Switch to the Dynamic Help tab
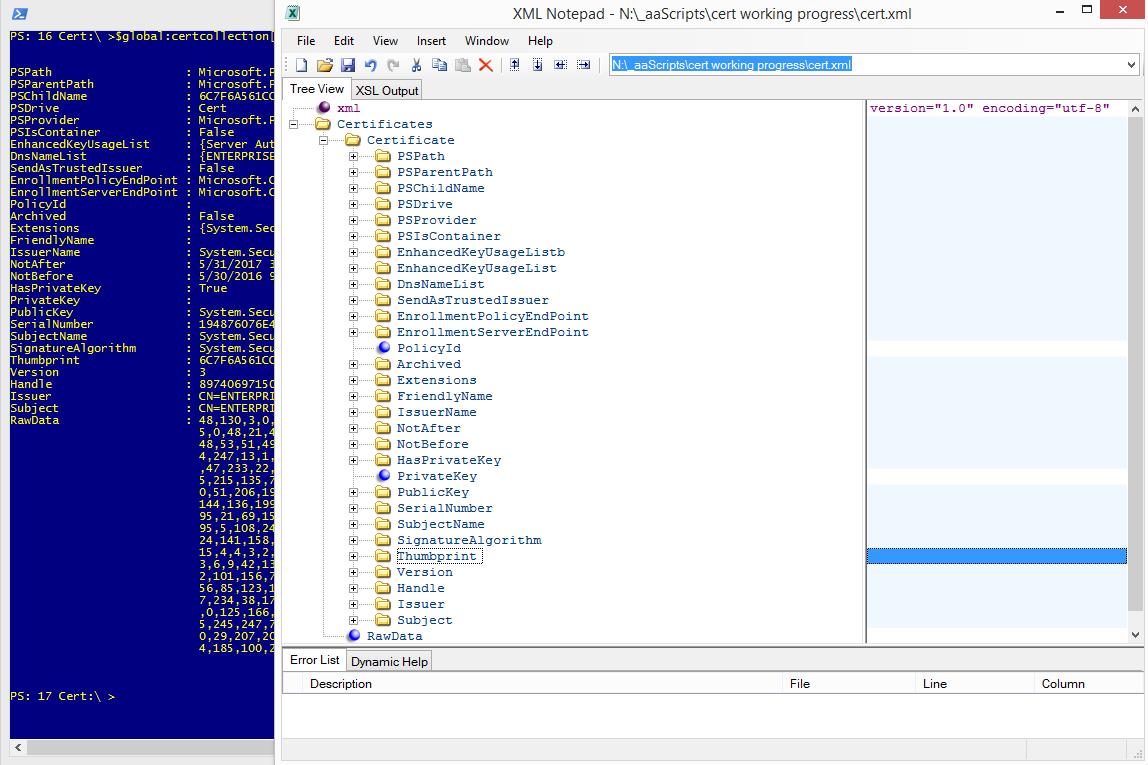 pyautogui.click(x=389, y=661)
